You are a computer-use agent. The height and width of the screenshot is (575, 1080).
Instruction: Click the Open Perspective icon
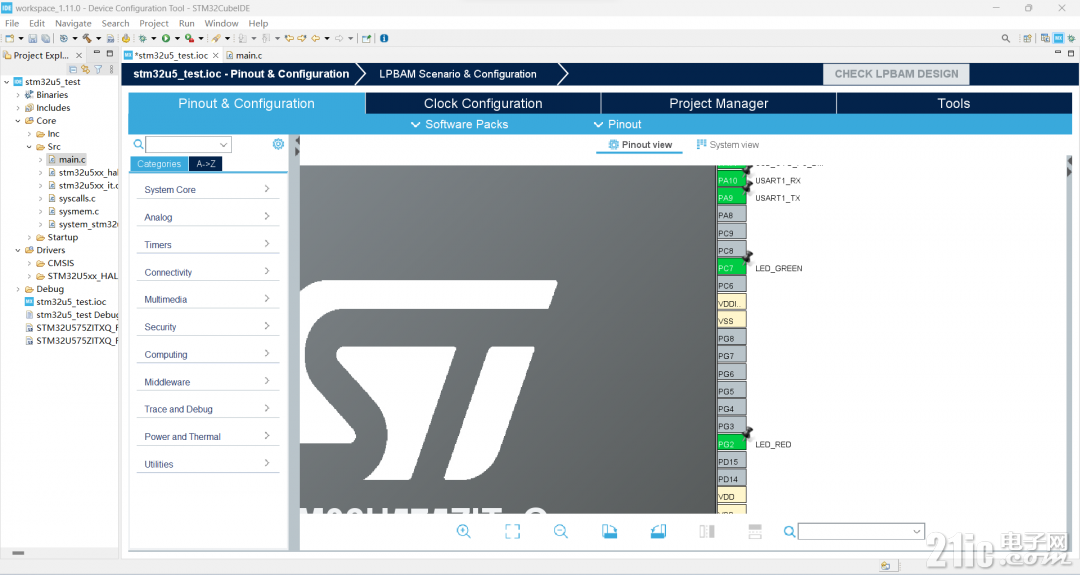click(x=1027, y=39)
